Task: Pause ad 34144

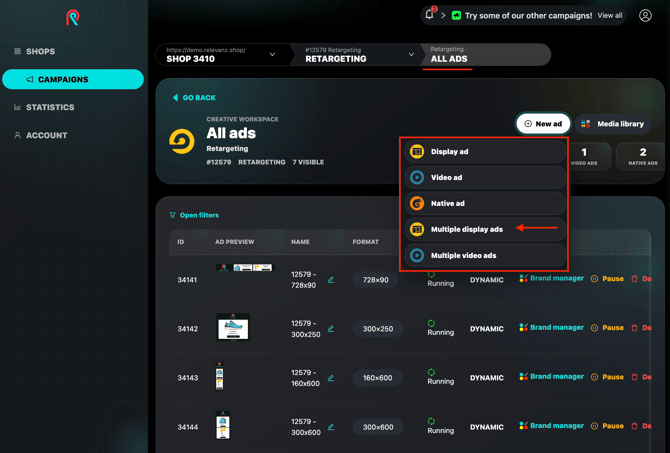Action: tap(607, 426)
